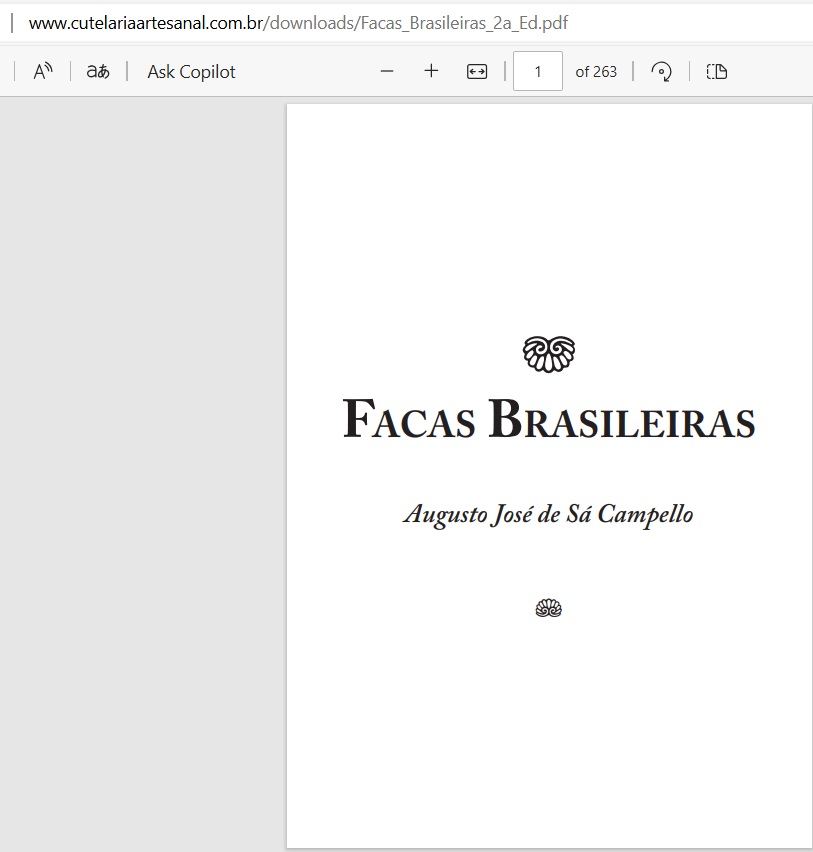Activate the Read aloud icon
Screen dimensions: 813x852
click(x=43, y=71)
